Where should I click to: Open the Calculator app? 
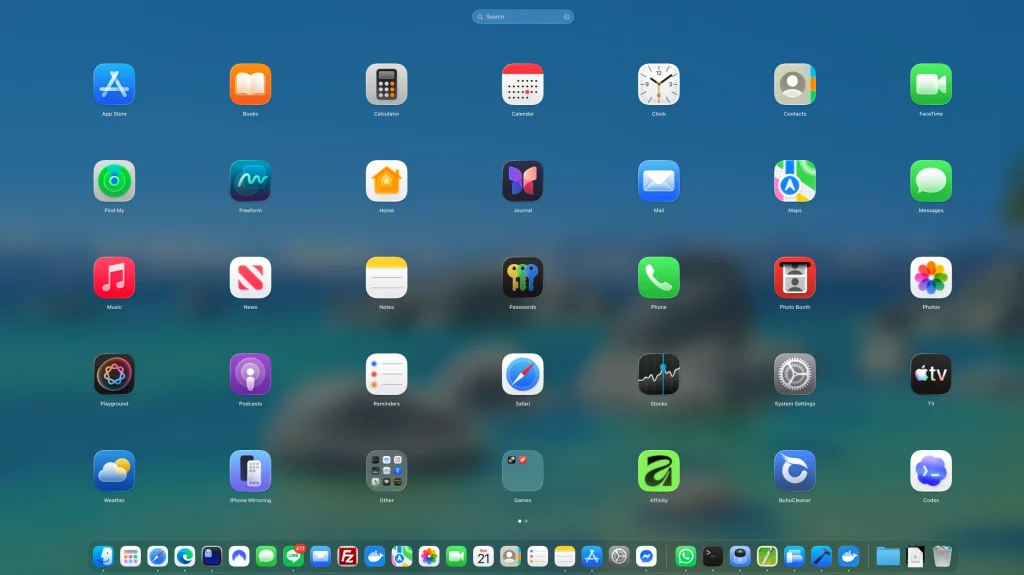[x=387, y=84]
